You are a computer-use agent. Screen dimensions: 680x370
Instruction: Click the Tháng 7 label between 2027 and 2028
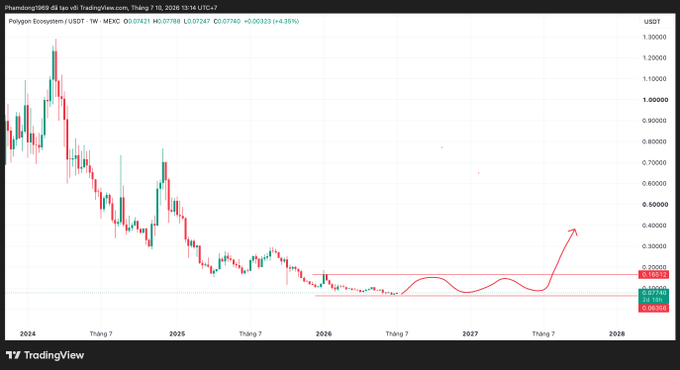(x=543, y=334)
